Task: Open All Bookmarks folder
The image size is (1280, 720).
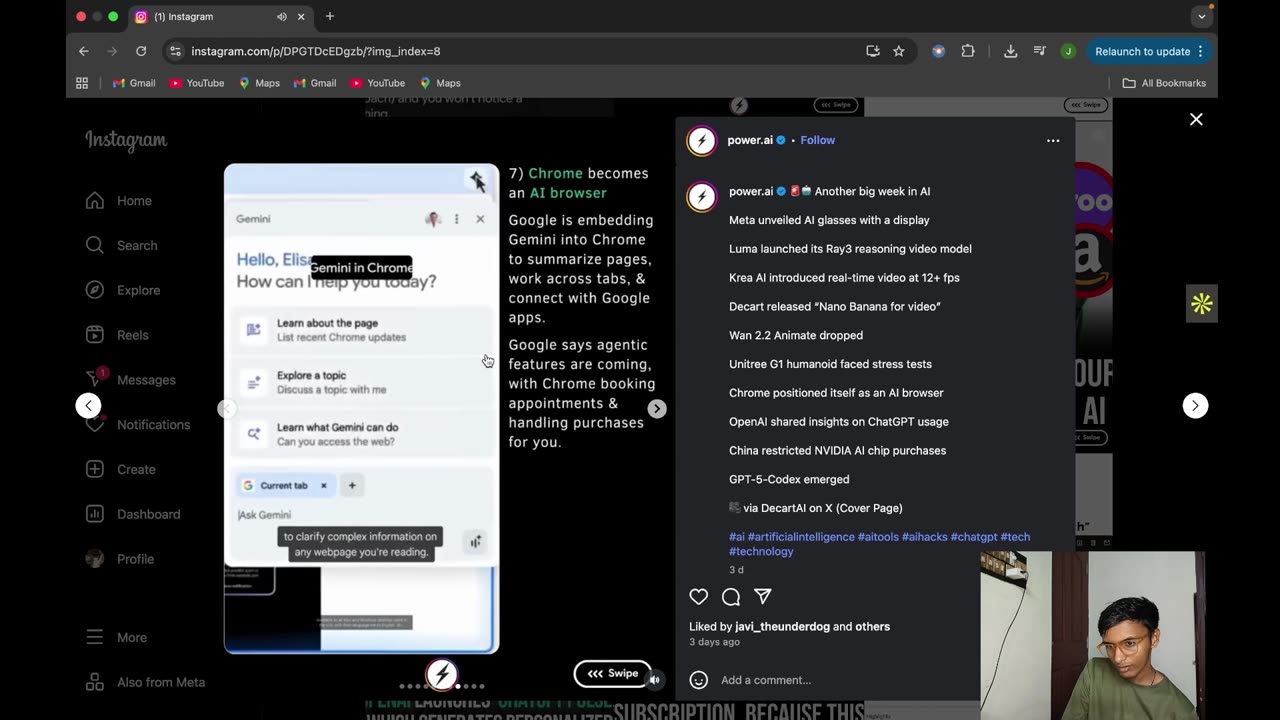Action: click(1164, 83)
